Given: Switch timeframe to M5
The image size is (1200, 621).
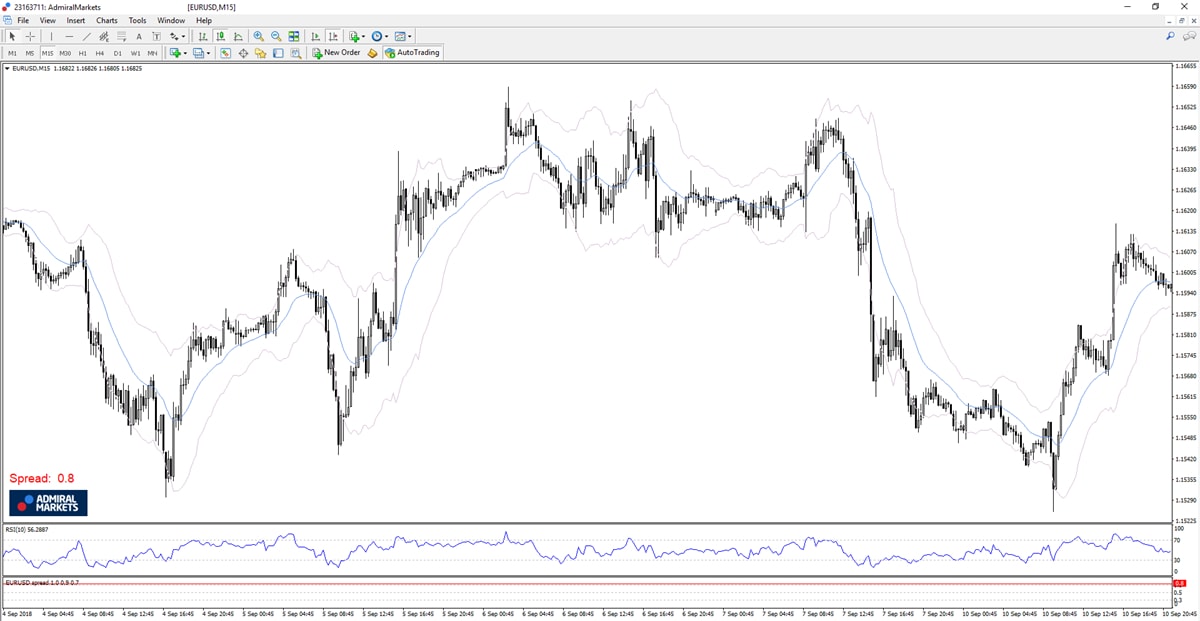Looking at the screenshot, I should (30, 53).
